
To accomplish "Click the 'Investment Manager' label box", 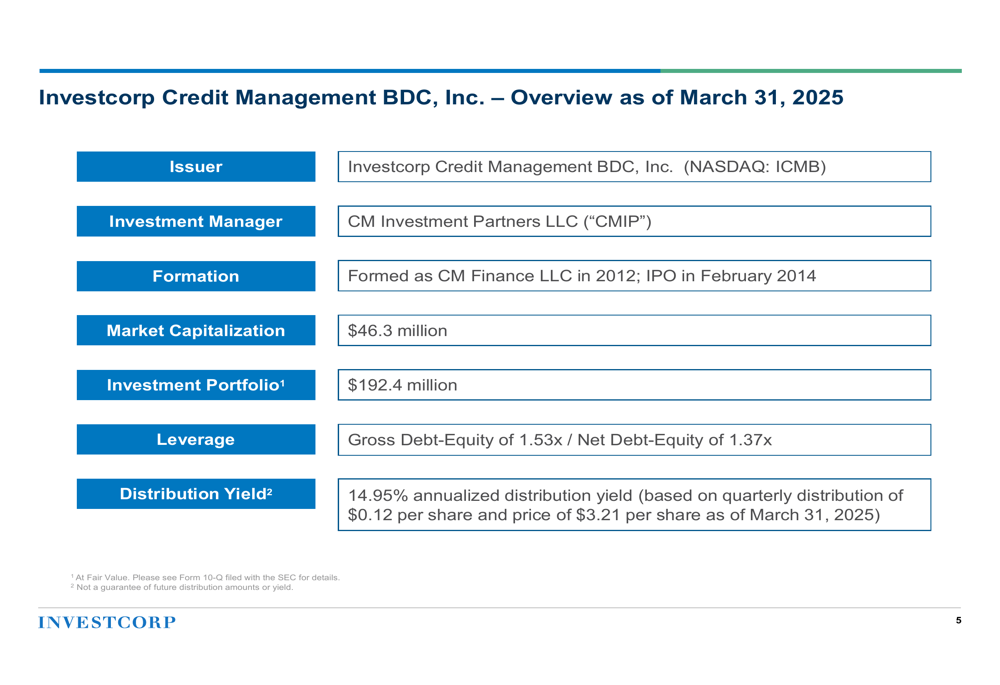I will pyautogui.click(x=196, y=221).
